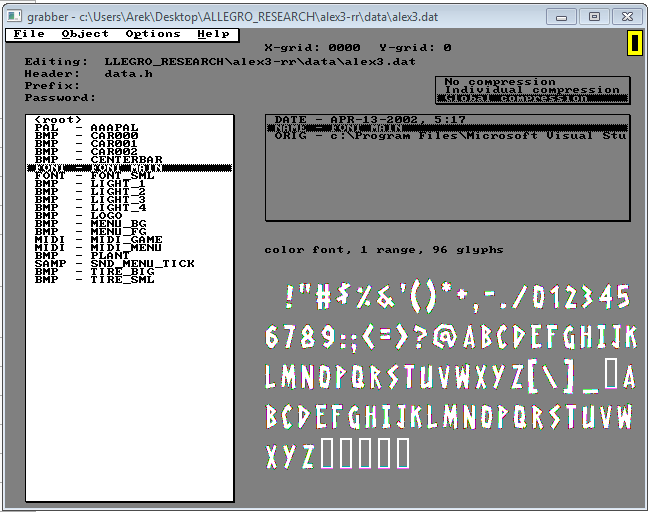The image size is (651, 512).
Task: Open the Help menu
Action: click(213, 34)
